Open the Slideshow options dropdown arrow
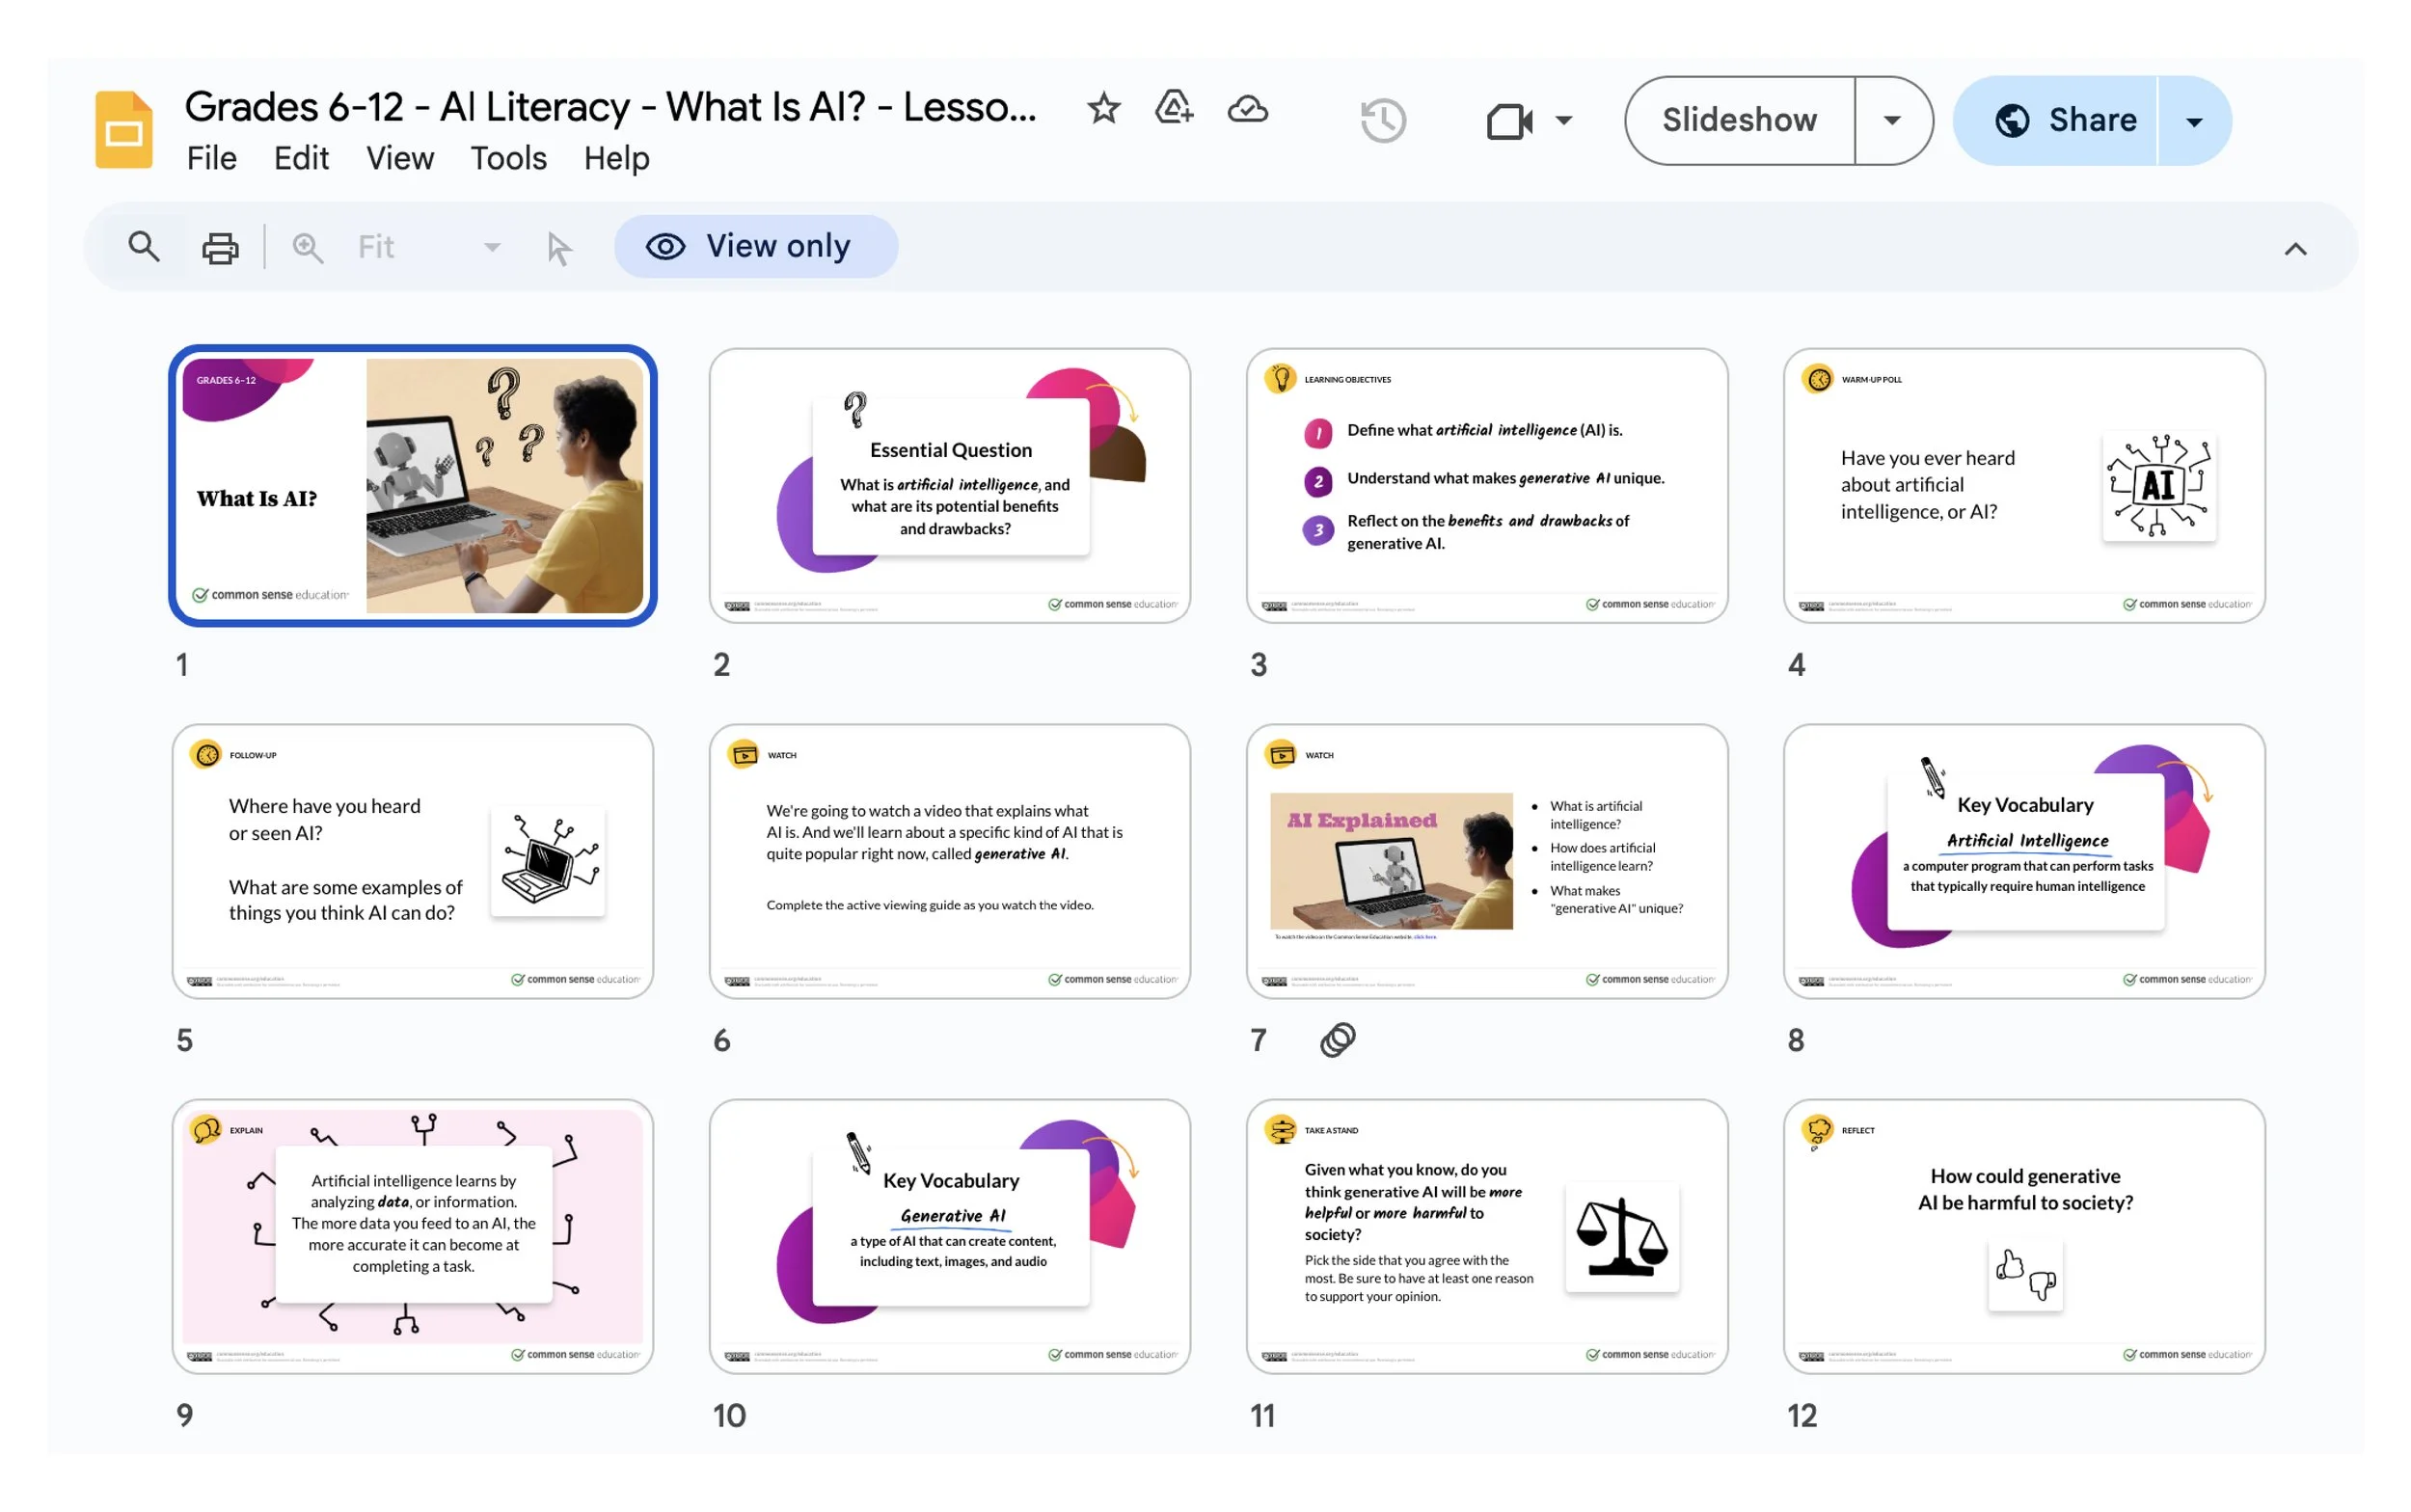Image resolution: width=2411 pixels, height=1512 pixels. 1891,121
